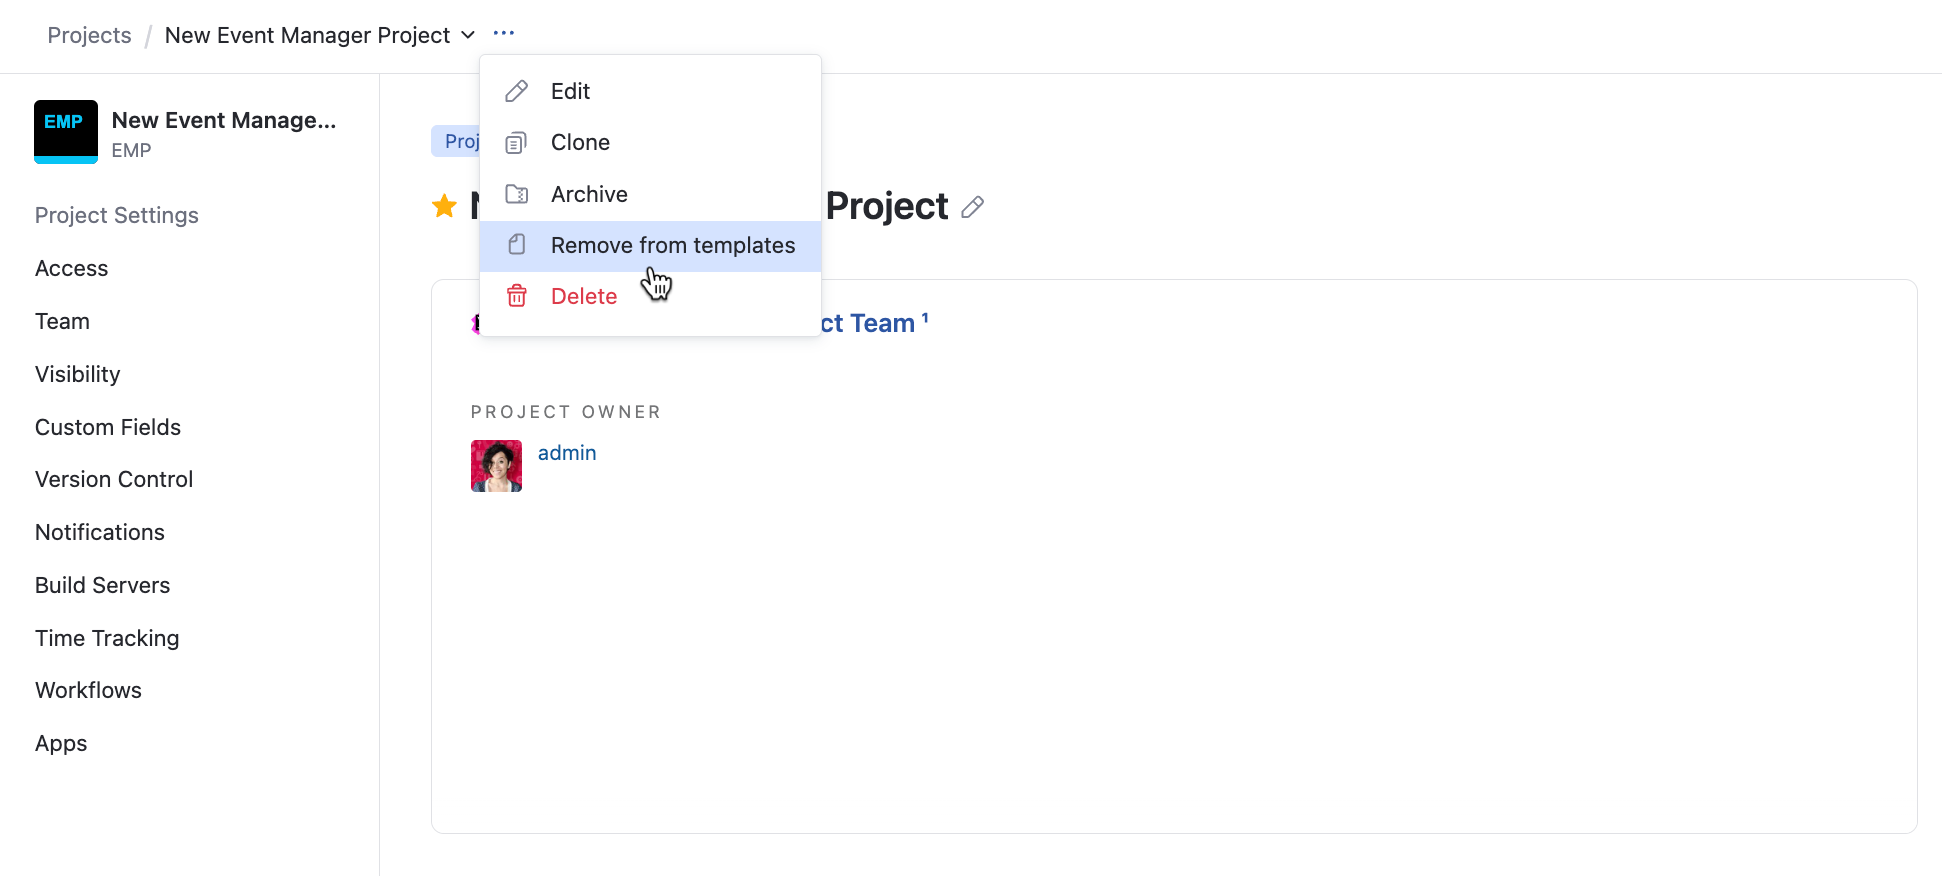The height and width of the screenshot is (876, 1942).
Task: Open the admin profile link
Action: pyautogui.click(x=566, y=452)
